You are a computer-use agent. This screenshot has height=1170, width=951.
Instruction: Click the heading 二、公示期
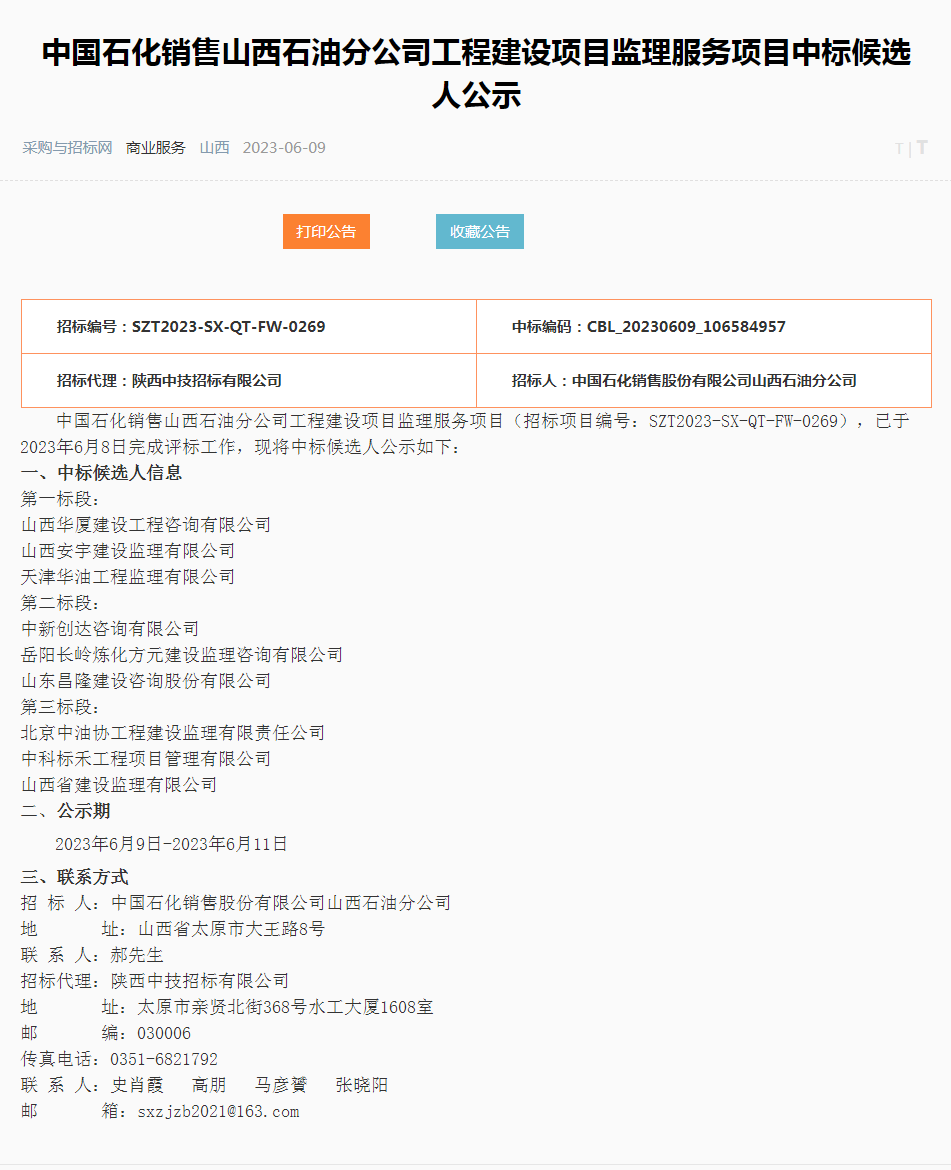tap(66, 811)
